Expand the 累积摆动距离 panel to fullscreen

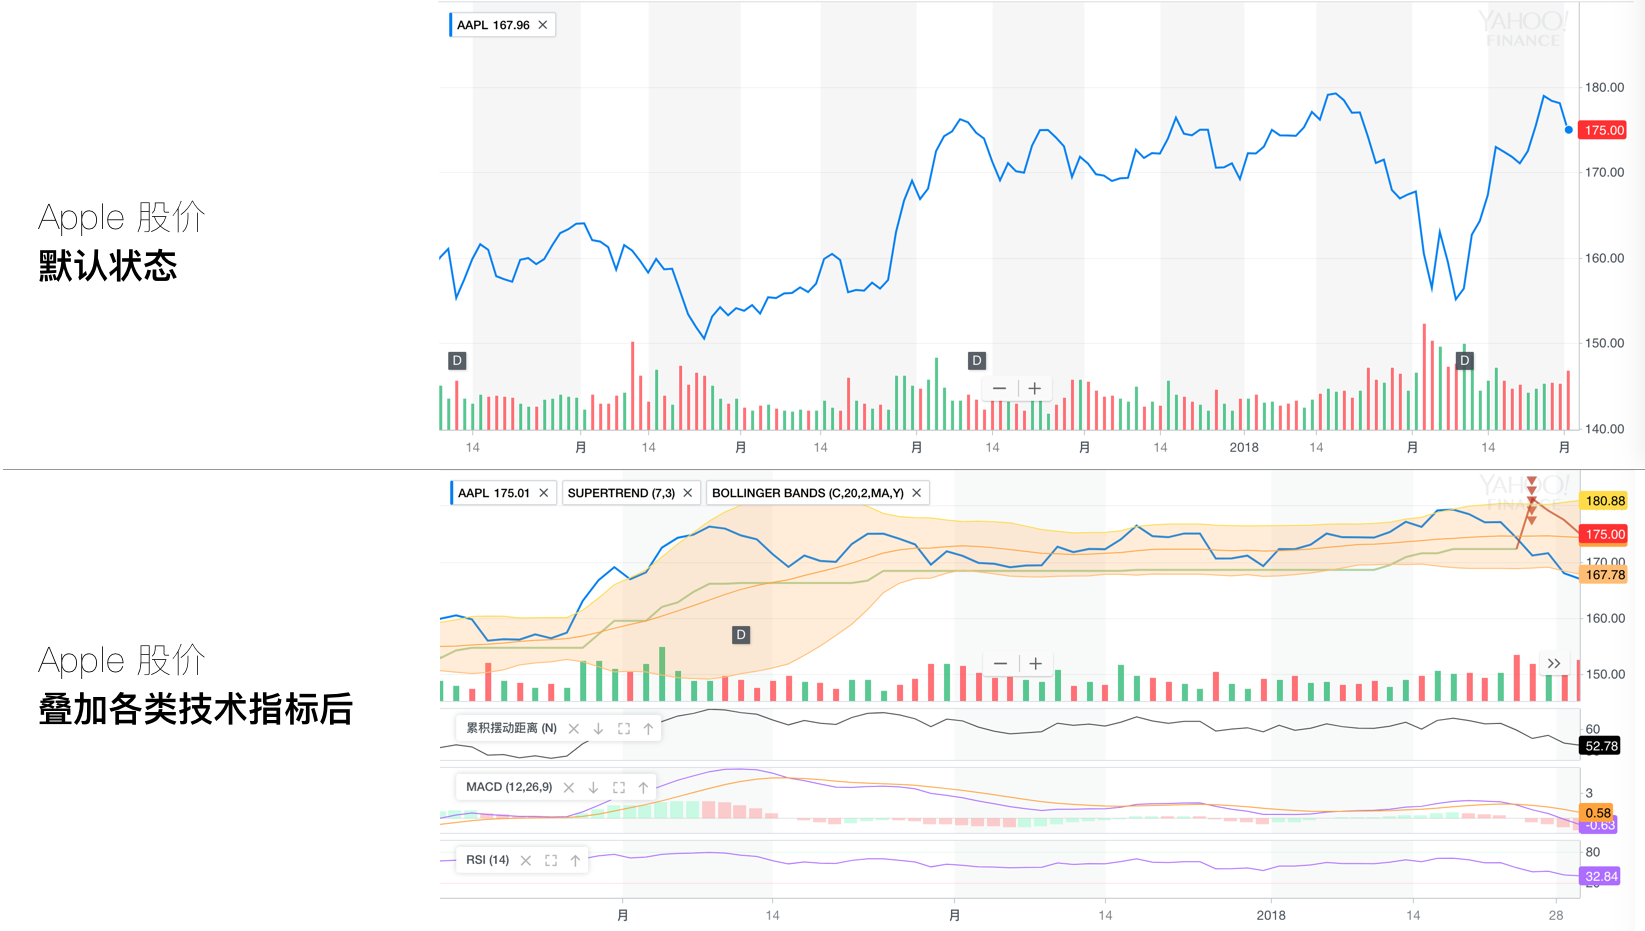click(624, 729)
